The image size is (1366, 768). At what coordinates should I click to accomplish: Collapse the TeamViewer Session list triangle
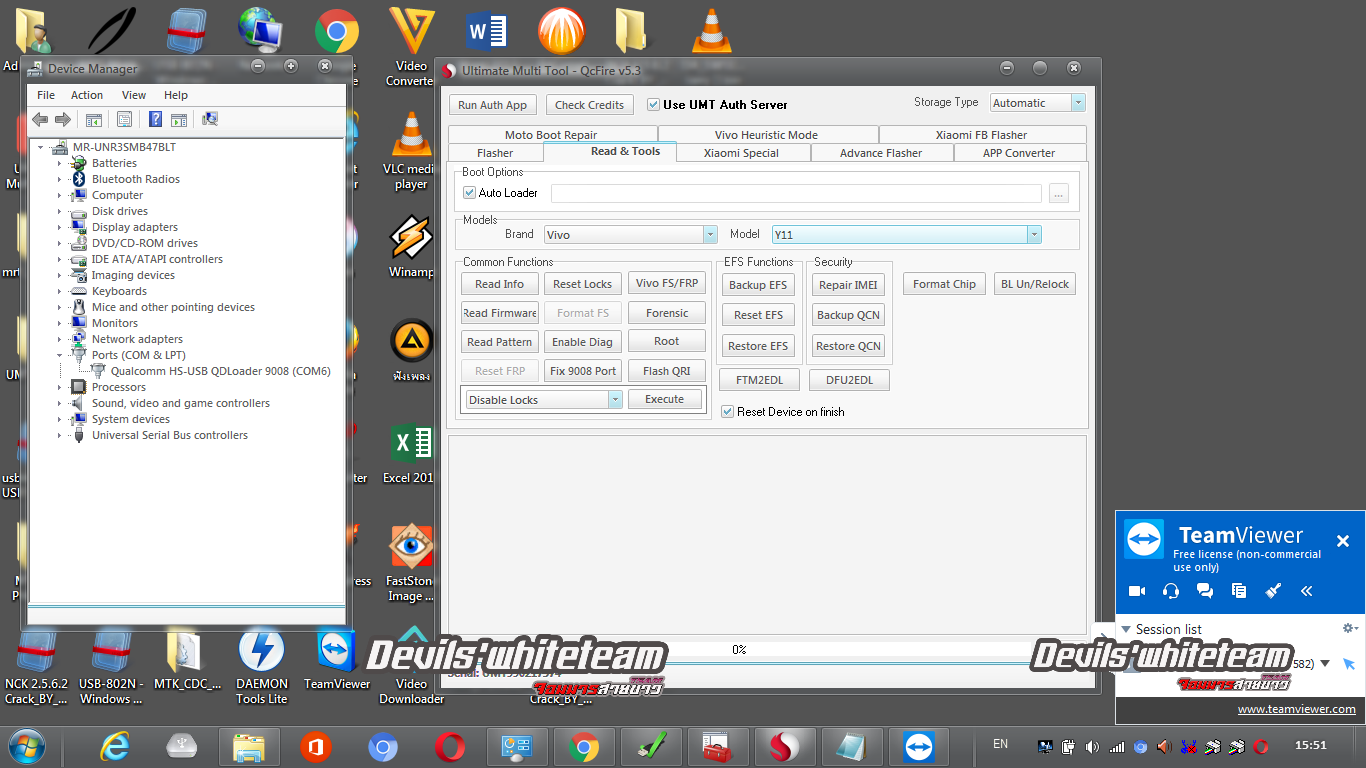tap(1126, 629)
